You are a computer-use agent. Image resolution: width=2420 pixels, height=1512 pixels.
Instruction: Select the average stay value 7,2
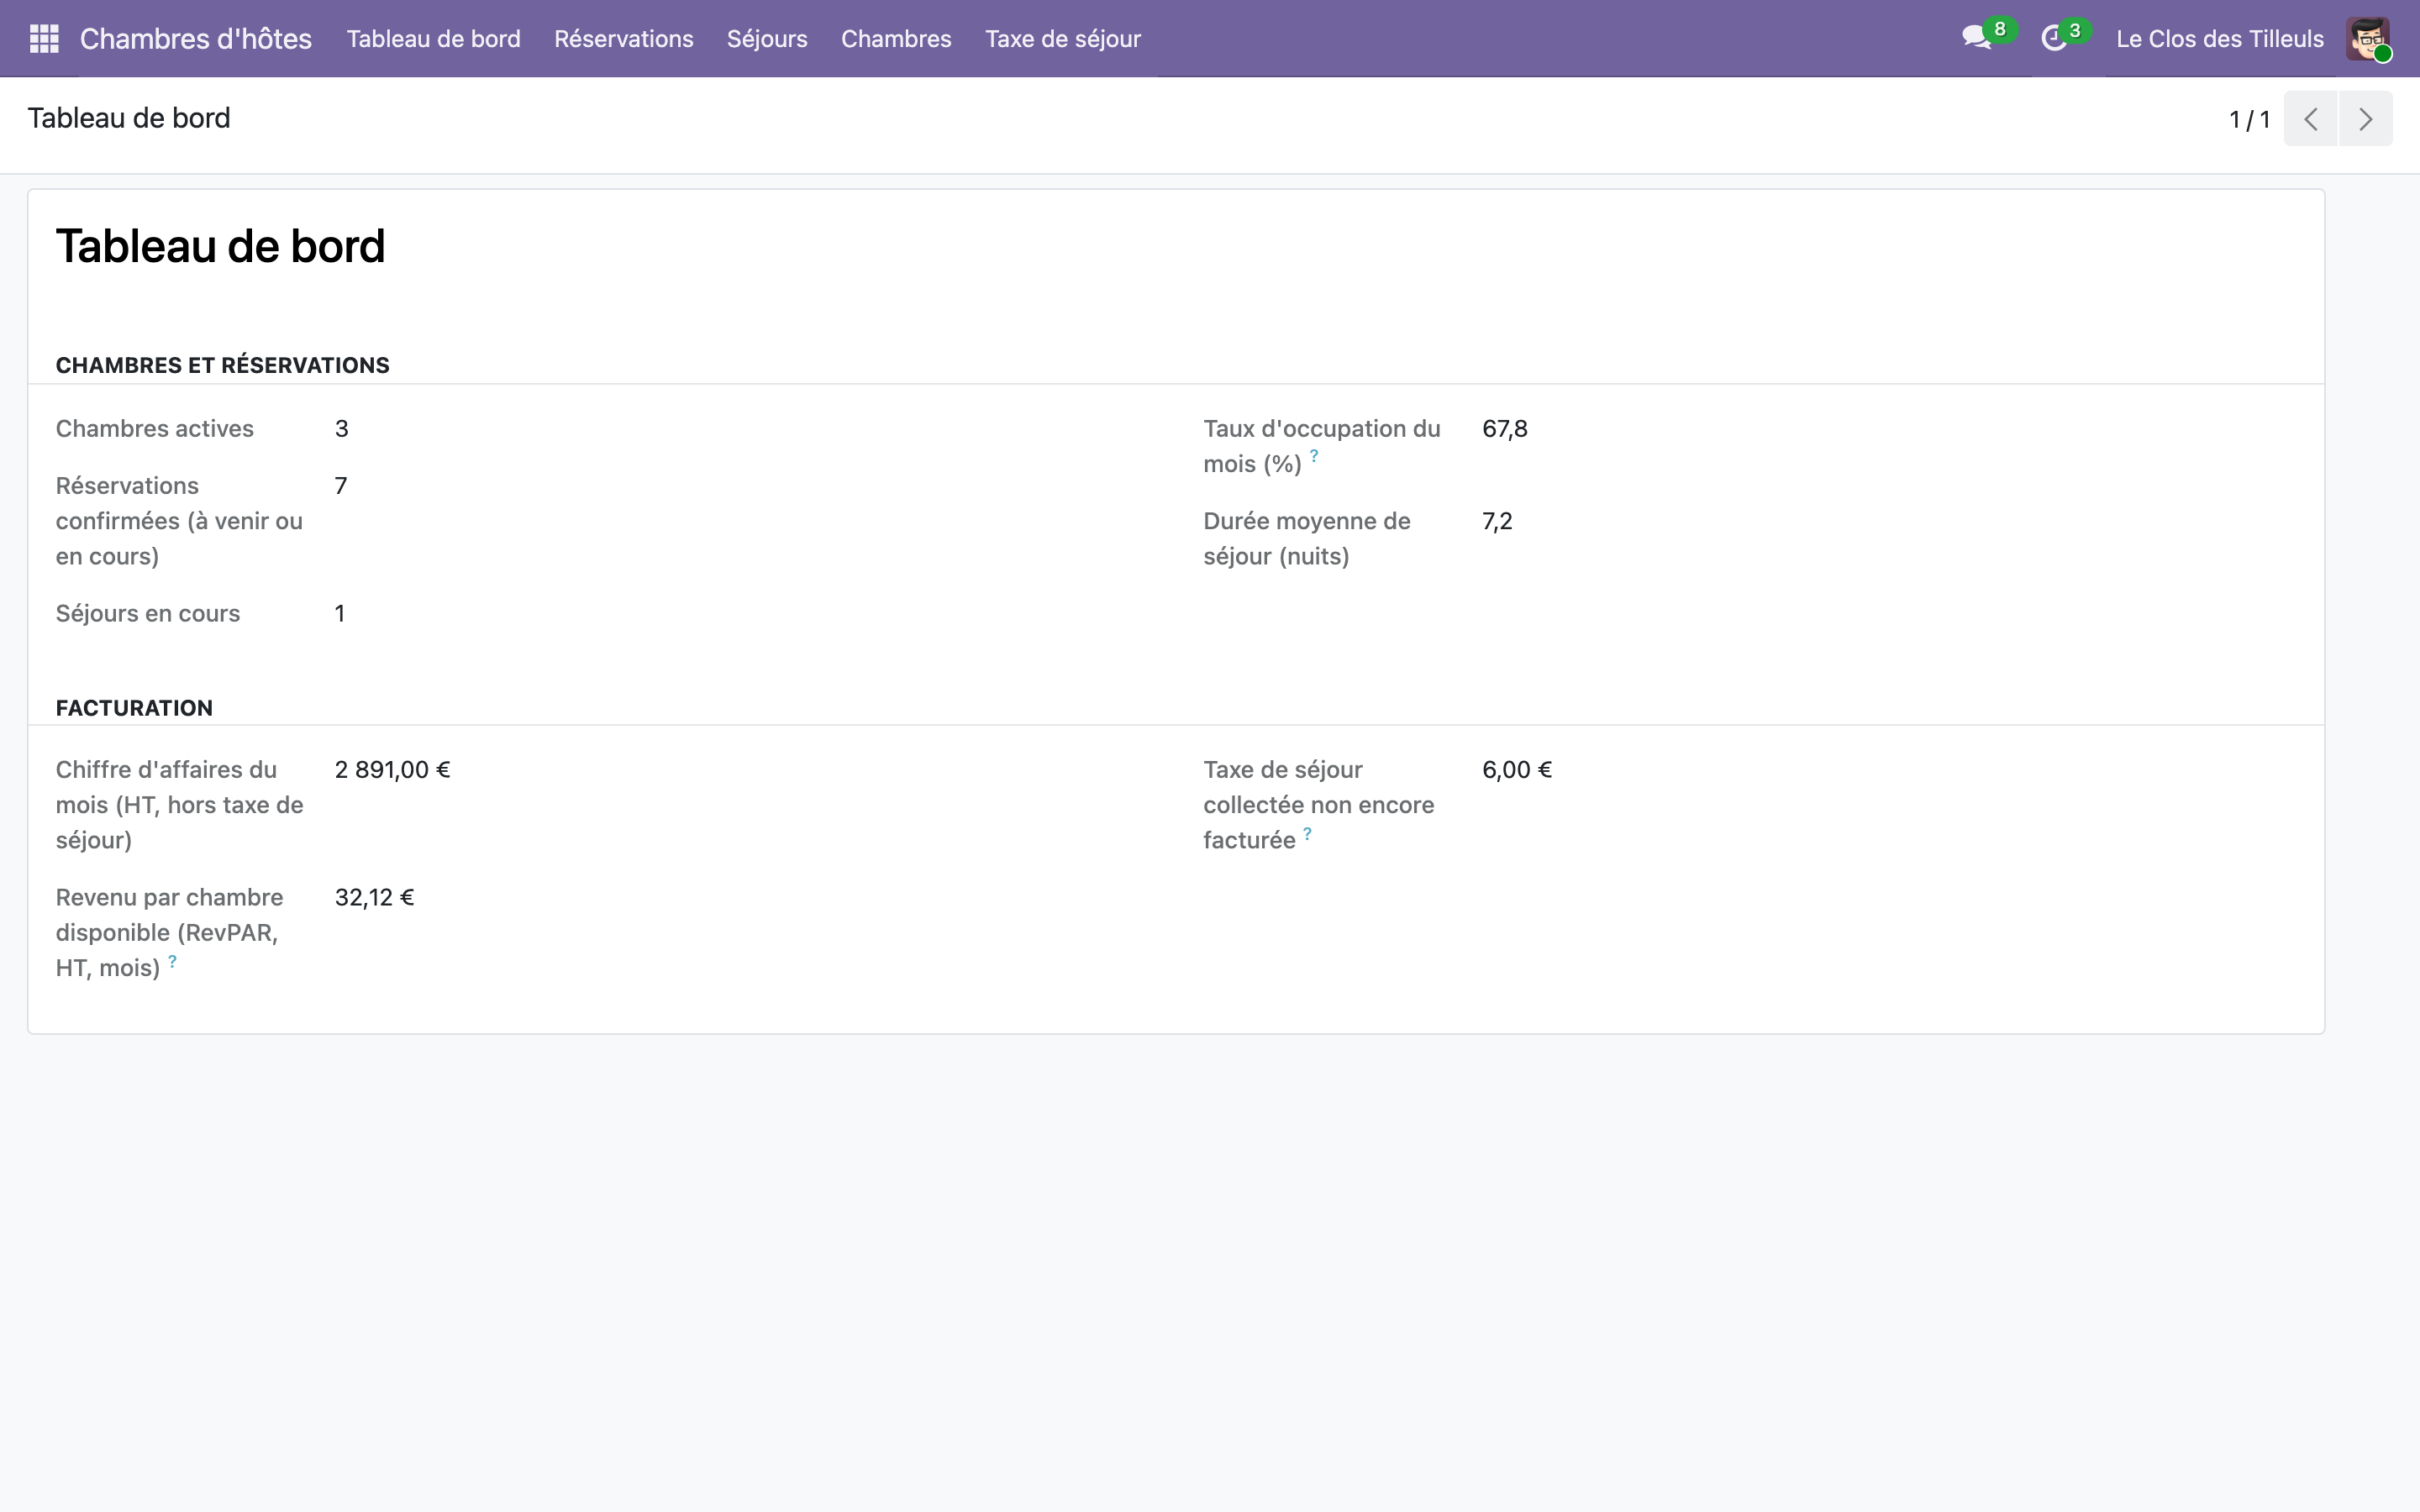click(1497, 521)
